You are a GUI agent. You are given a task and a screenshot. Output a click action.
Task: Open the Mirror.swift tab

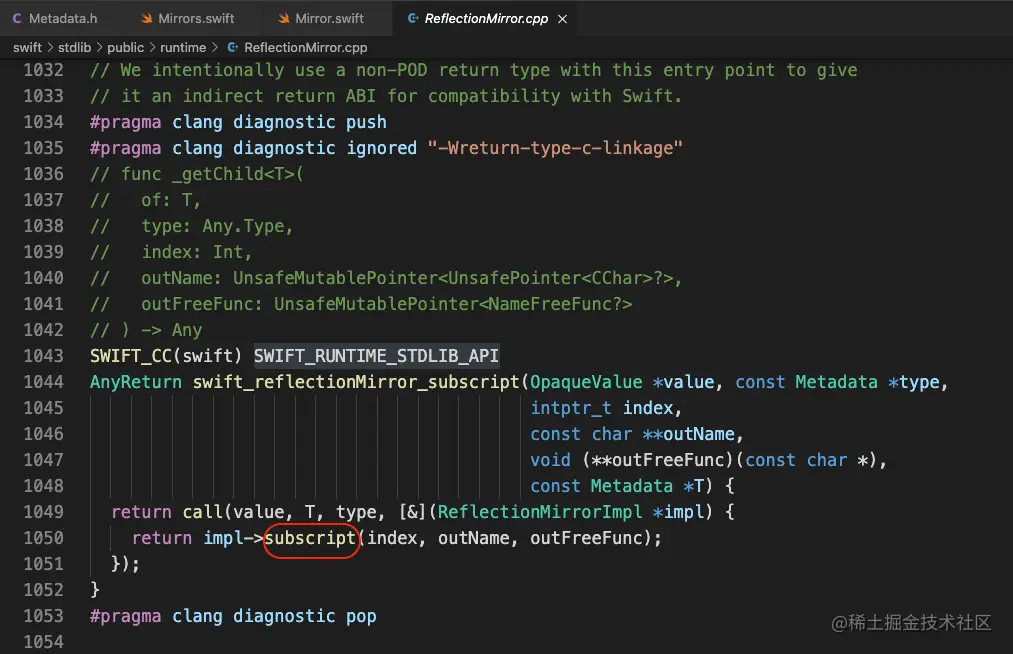tap(329, 18)
